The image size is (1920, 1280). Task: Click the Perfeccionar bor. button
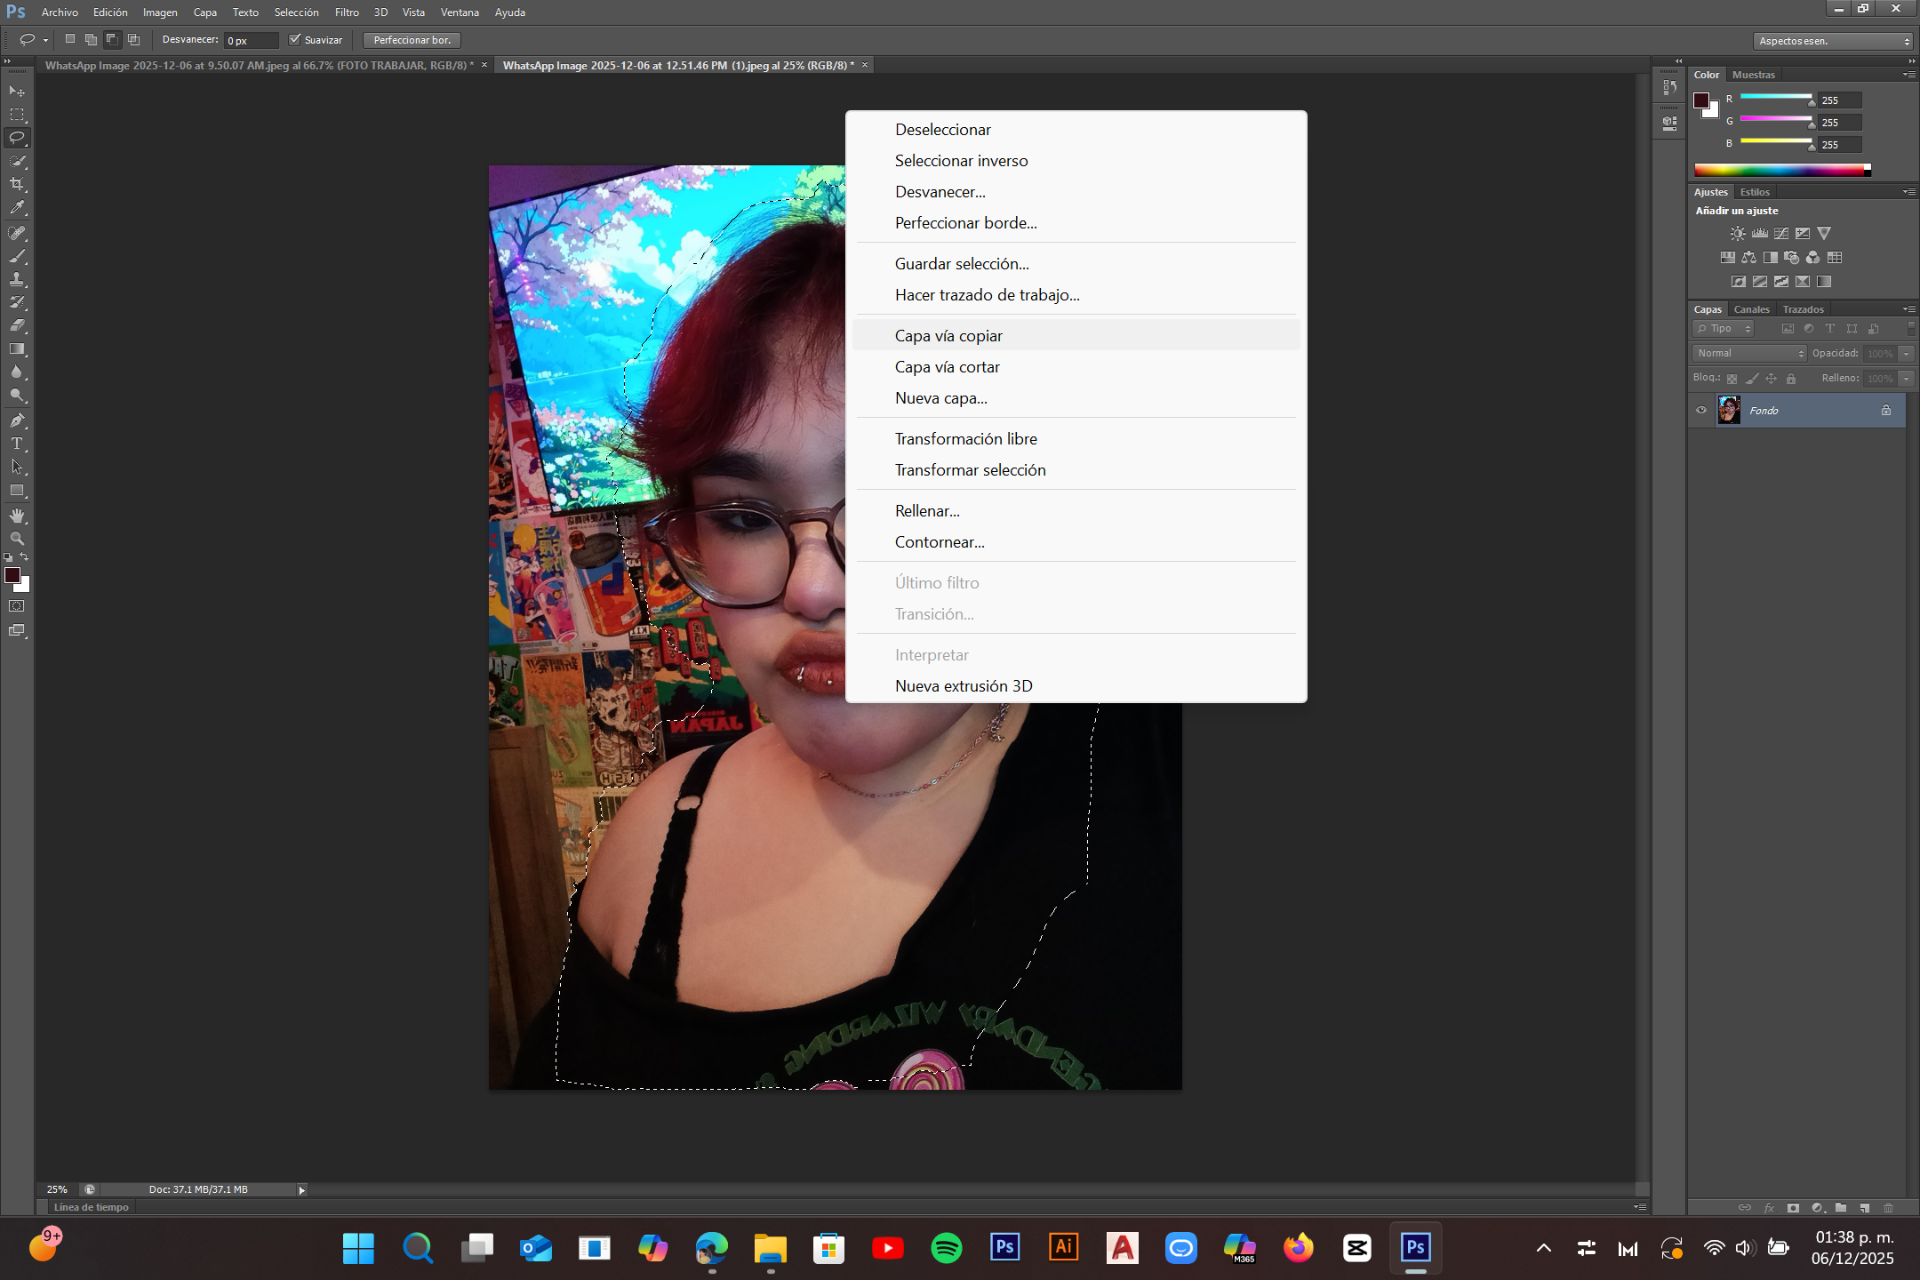point(412,40)
